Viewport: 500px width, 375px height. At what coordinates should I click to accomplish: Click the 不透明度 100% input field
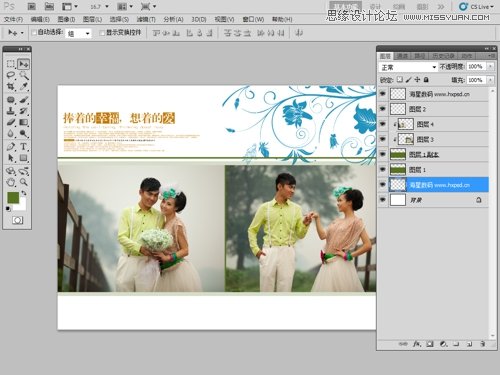[x=476, y=67]
